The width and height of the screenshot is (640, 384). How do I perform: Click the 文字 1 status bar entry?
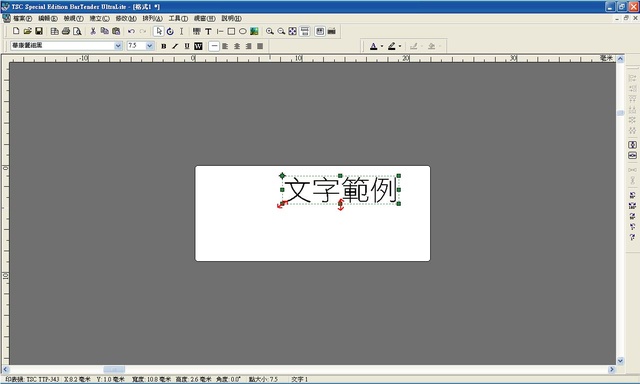(300, 379)
